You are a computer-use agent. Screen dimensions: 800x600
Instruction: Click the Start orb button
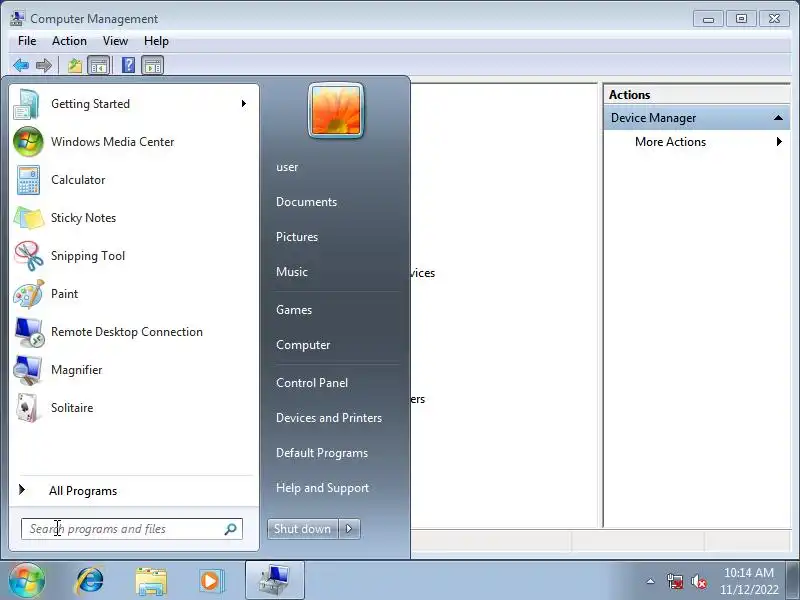coord(27,581)
